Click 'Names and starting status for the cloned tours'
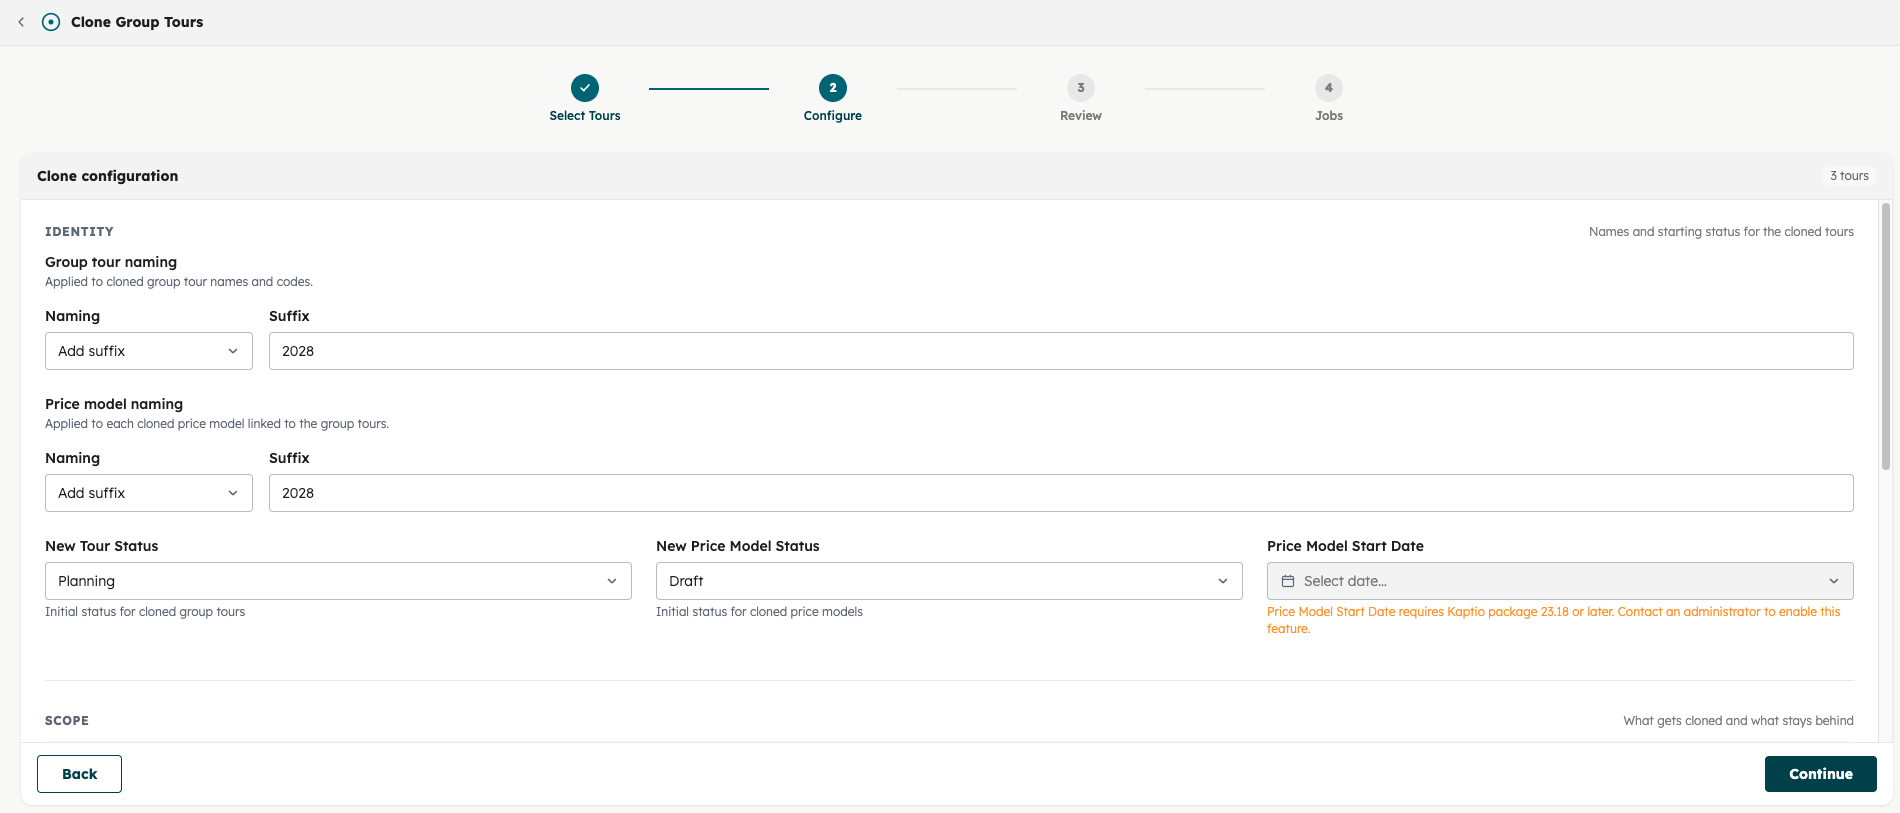1900x813 pixels. [1721, 232]
